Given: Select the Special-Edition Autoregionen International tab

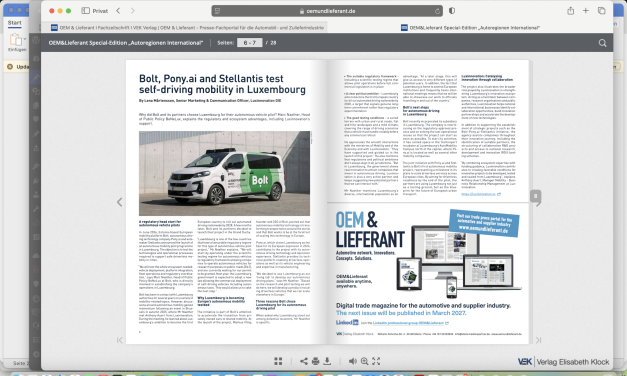Looking at the screenshot, I should (x=470, y=28).
